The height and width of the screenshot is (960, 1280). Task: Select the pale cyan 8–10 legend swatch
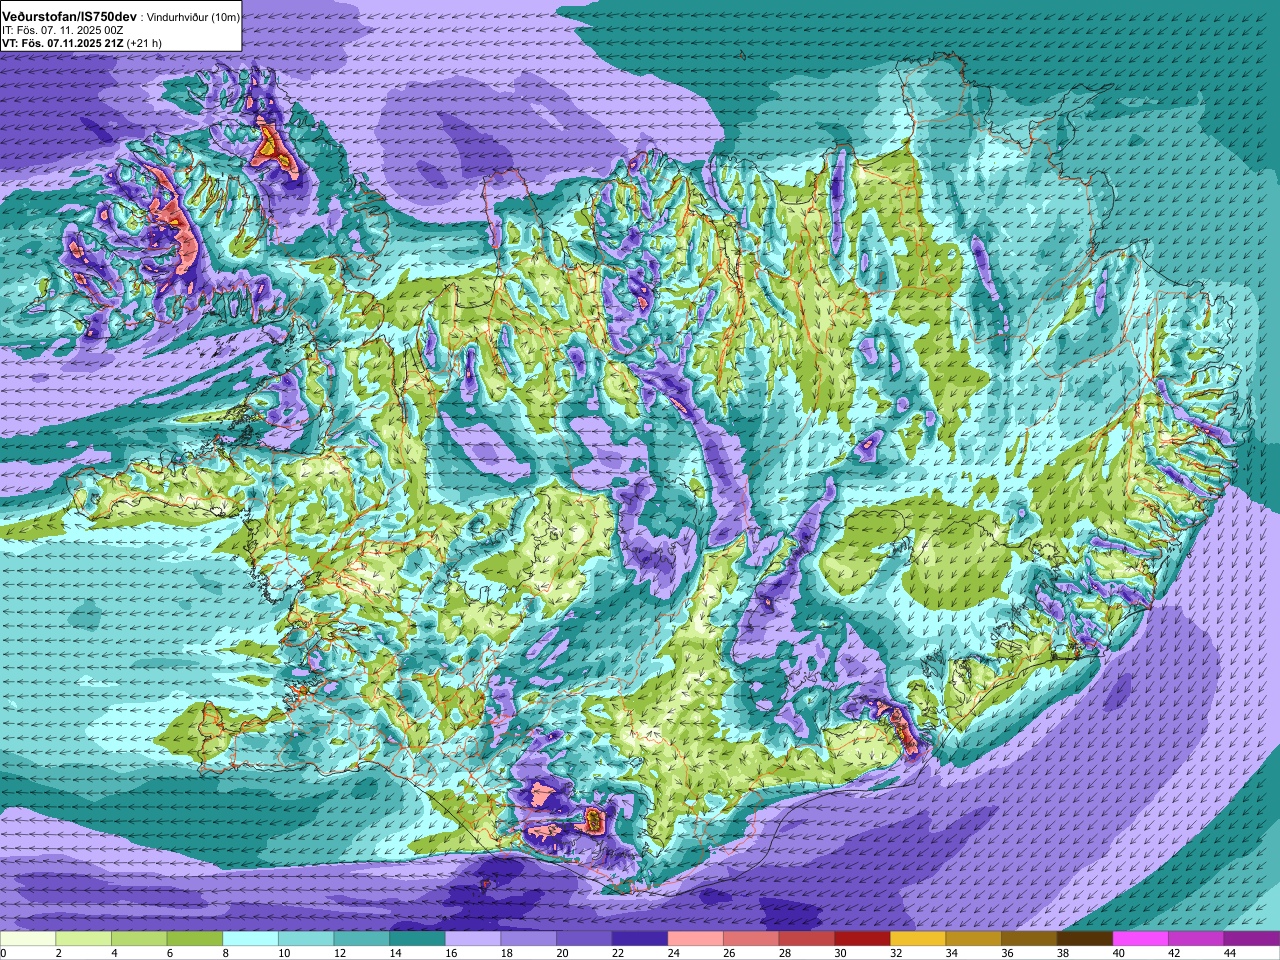tap(250, 939)
